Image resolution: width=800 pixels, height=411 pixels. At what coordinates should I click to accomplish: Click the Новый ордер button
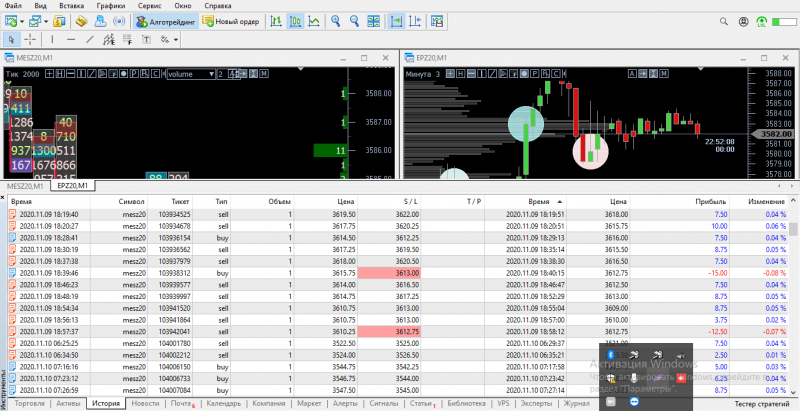coord(231,21)
